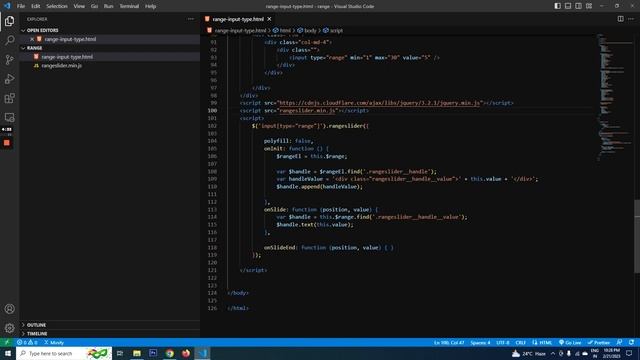Open the Source Control view

click(x=9, y=60)
